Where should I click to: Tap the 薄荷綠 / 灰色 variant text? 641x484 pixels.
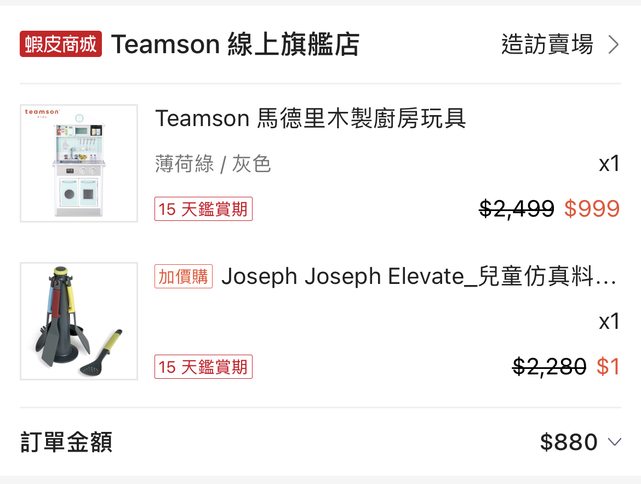[x=213, y=164]
